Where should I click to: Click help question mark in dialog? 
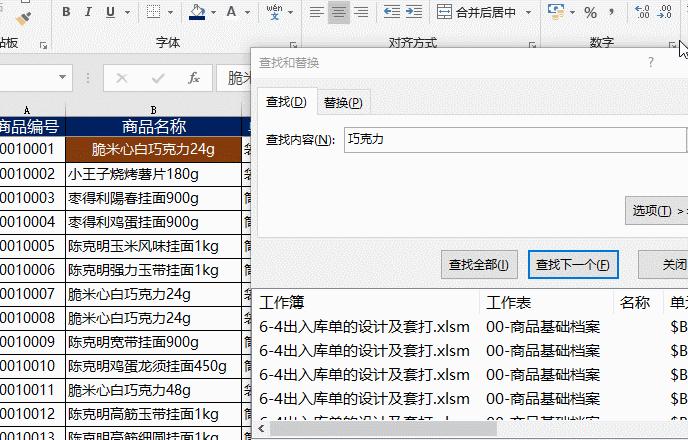click(651, 62)
